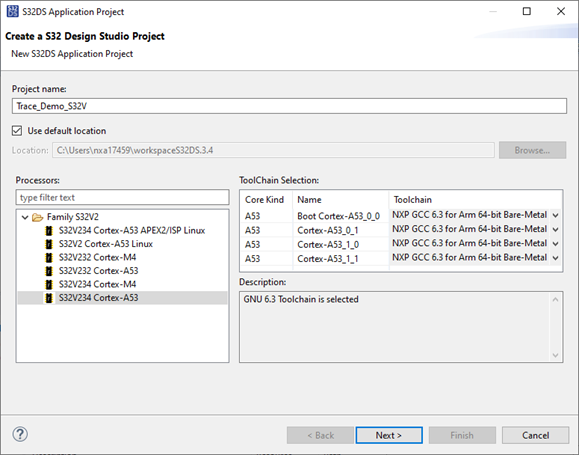Click the Next > button
Image resolution: width=579 pixels, height=455 pixels.
389,435
